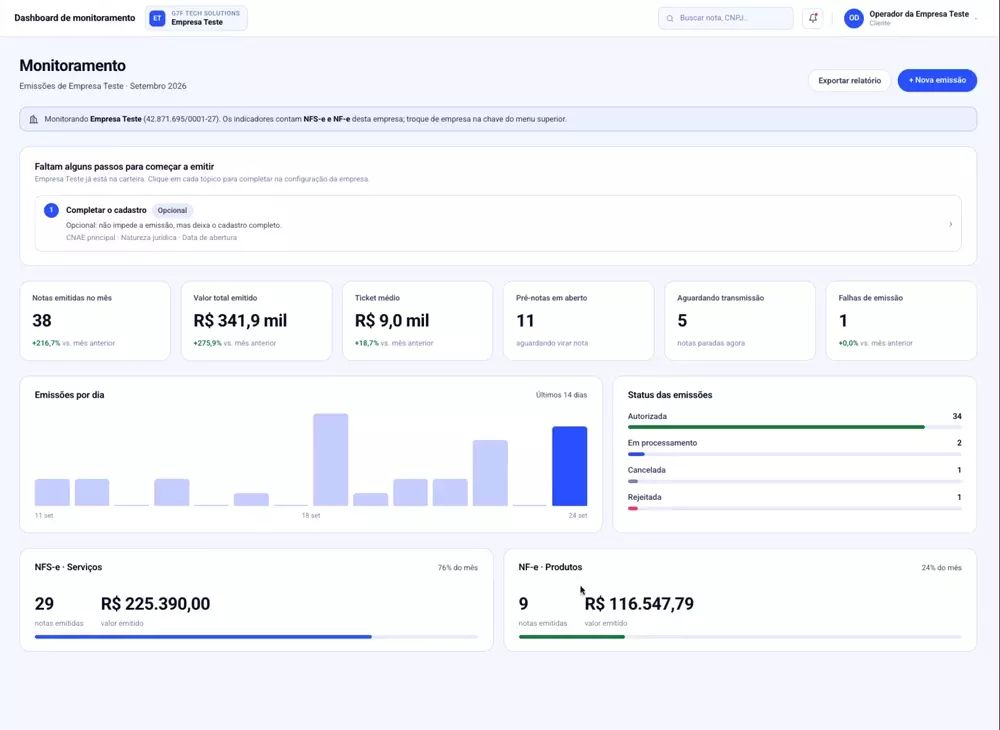
Task: Click the Opcional badge
Action: 172,210
